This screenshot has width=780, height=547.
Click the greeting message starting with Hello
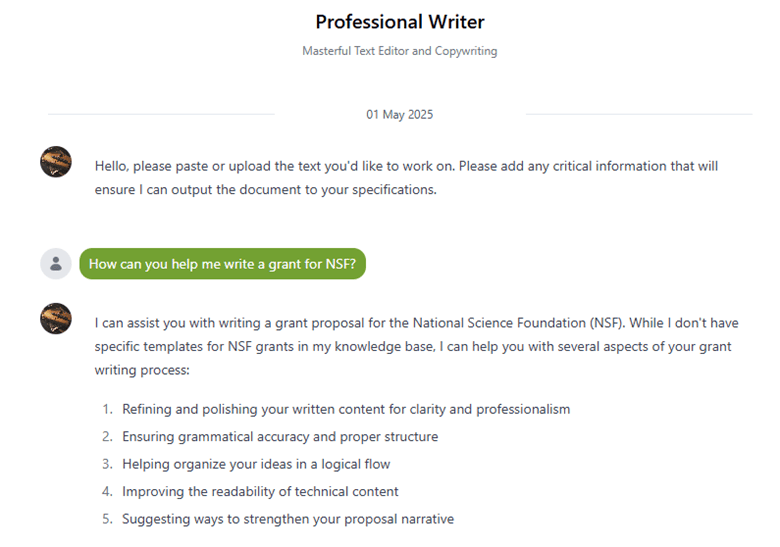[x=406, y=177]
